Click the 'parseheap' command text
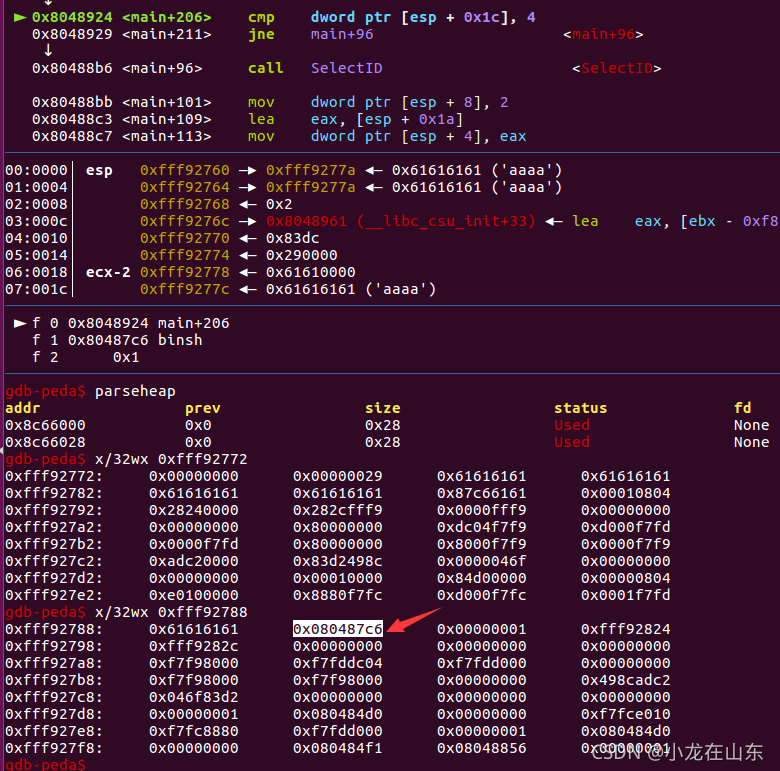 tap(135, 391)
